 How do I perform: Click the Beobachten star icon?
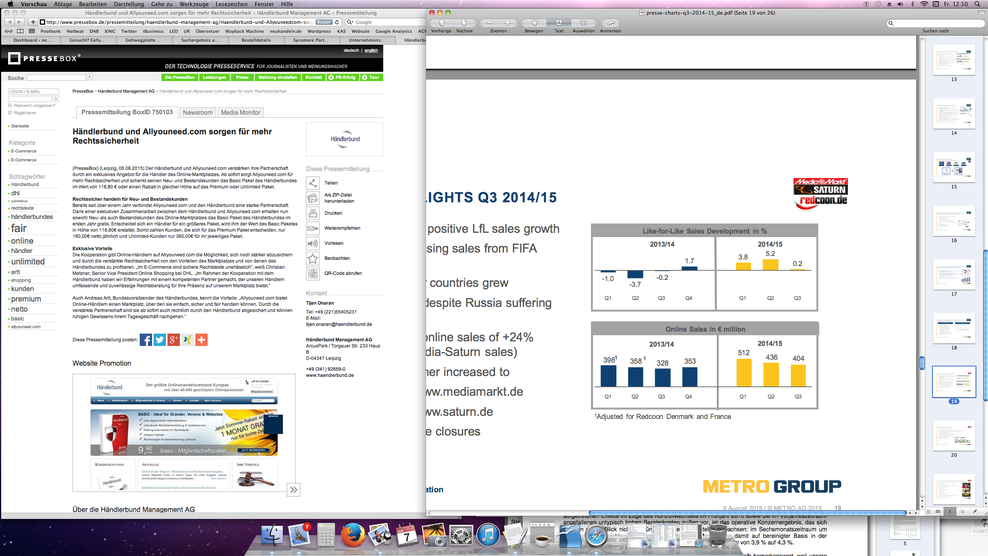313,258
